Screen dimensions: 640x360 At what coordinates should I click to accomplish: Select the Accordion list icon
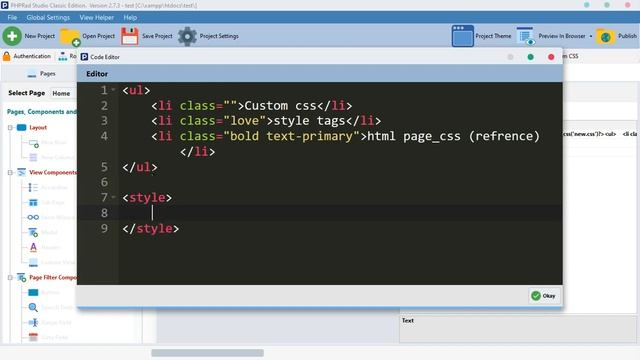pos(33,188)
